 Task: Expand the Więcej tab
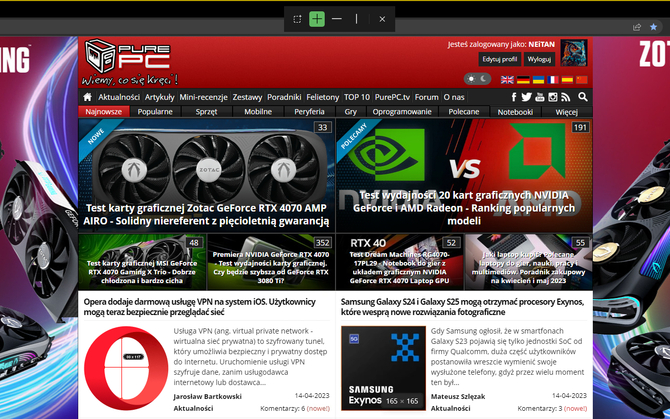click(567, 111)
